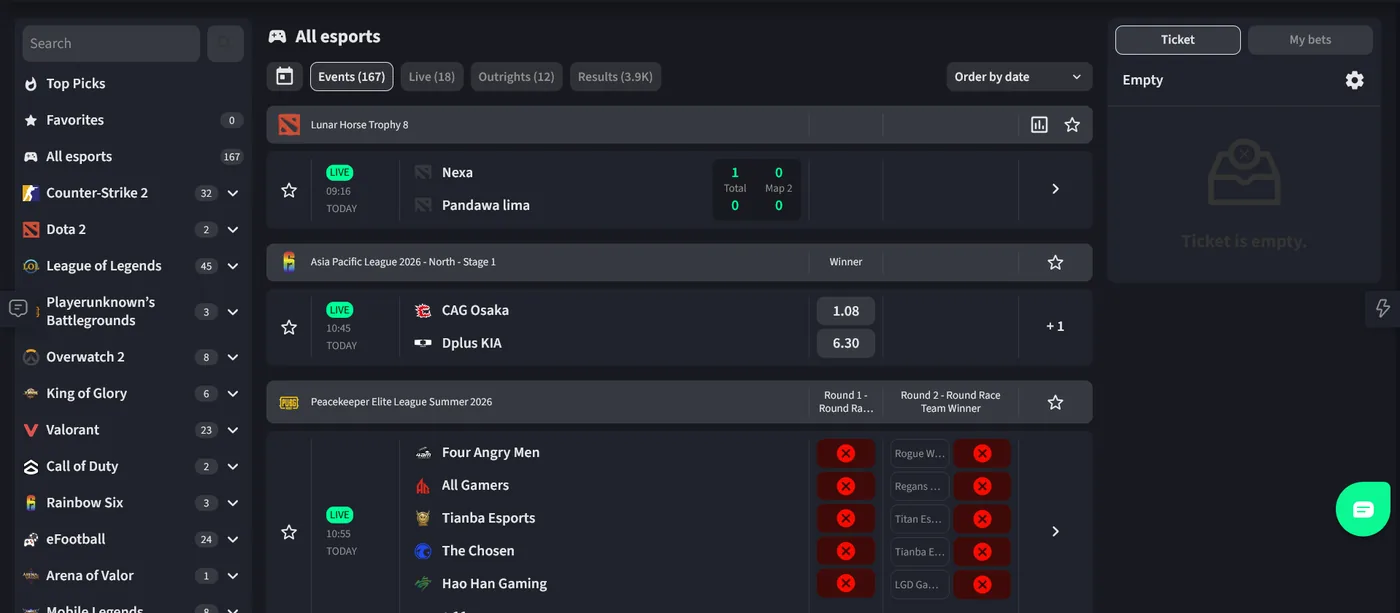Switch to the Live (18) tab

[x=432, y=77]
